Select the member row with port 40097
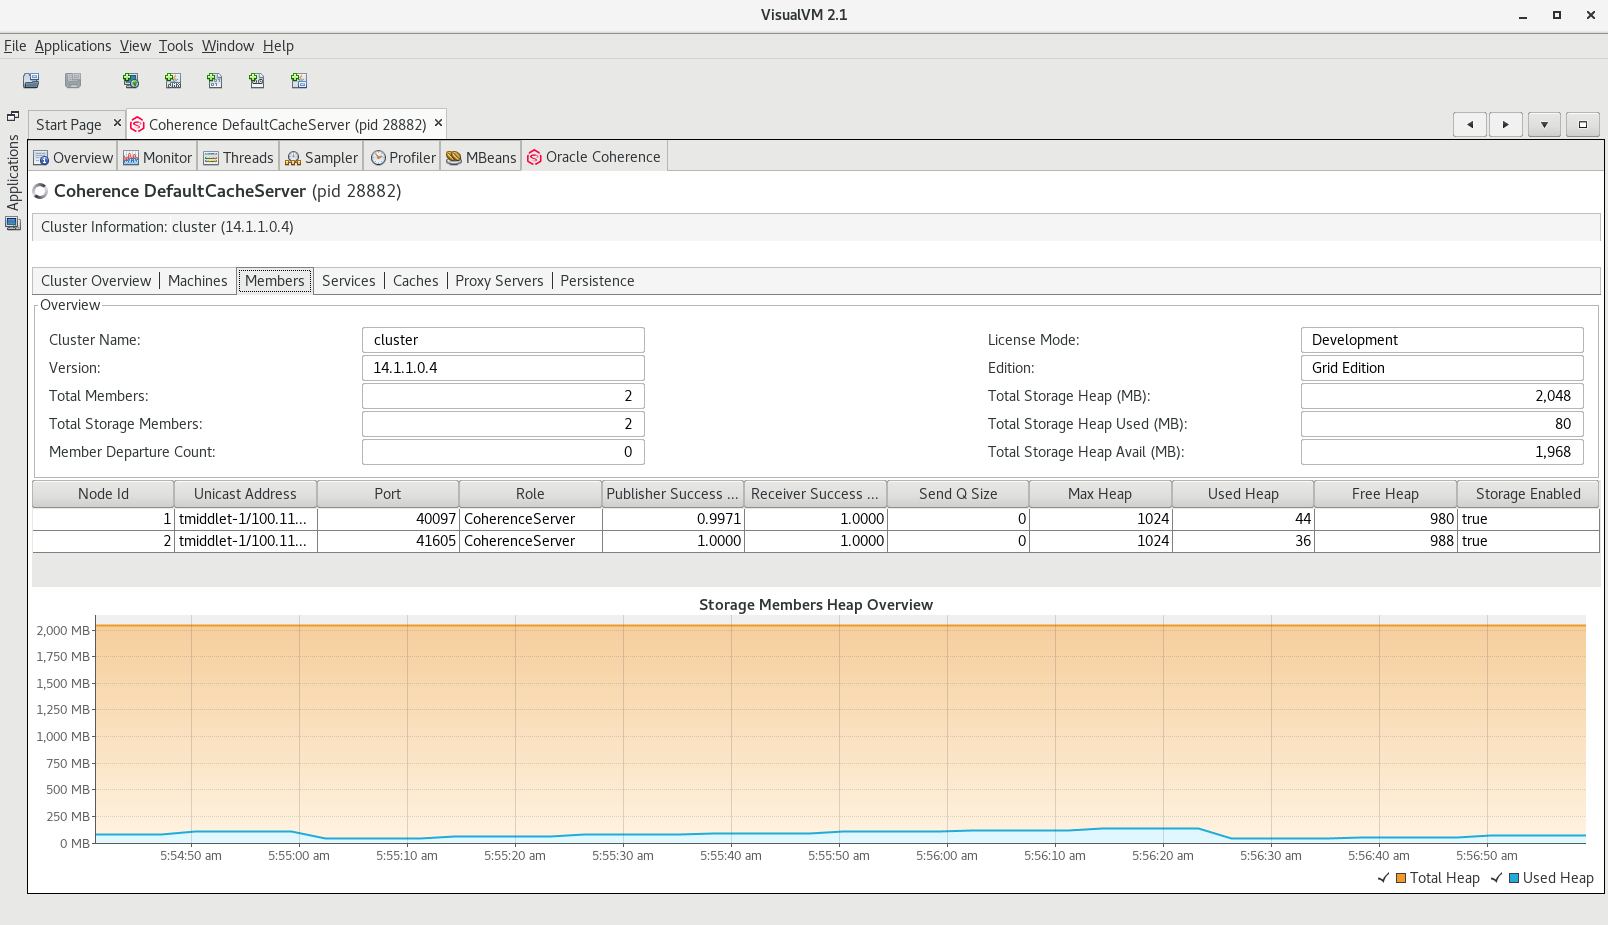The width and height of the screenshot is (1608, 925). click(x=816, y=519)
